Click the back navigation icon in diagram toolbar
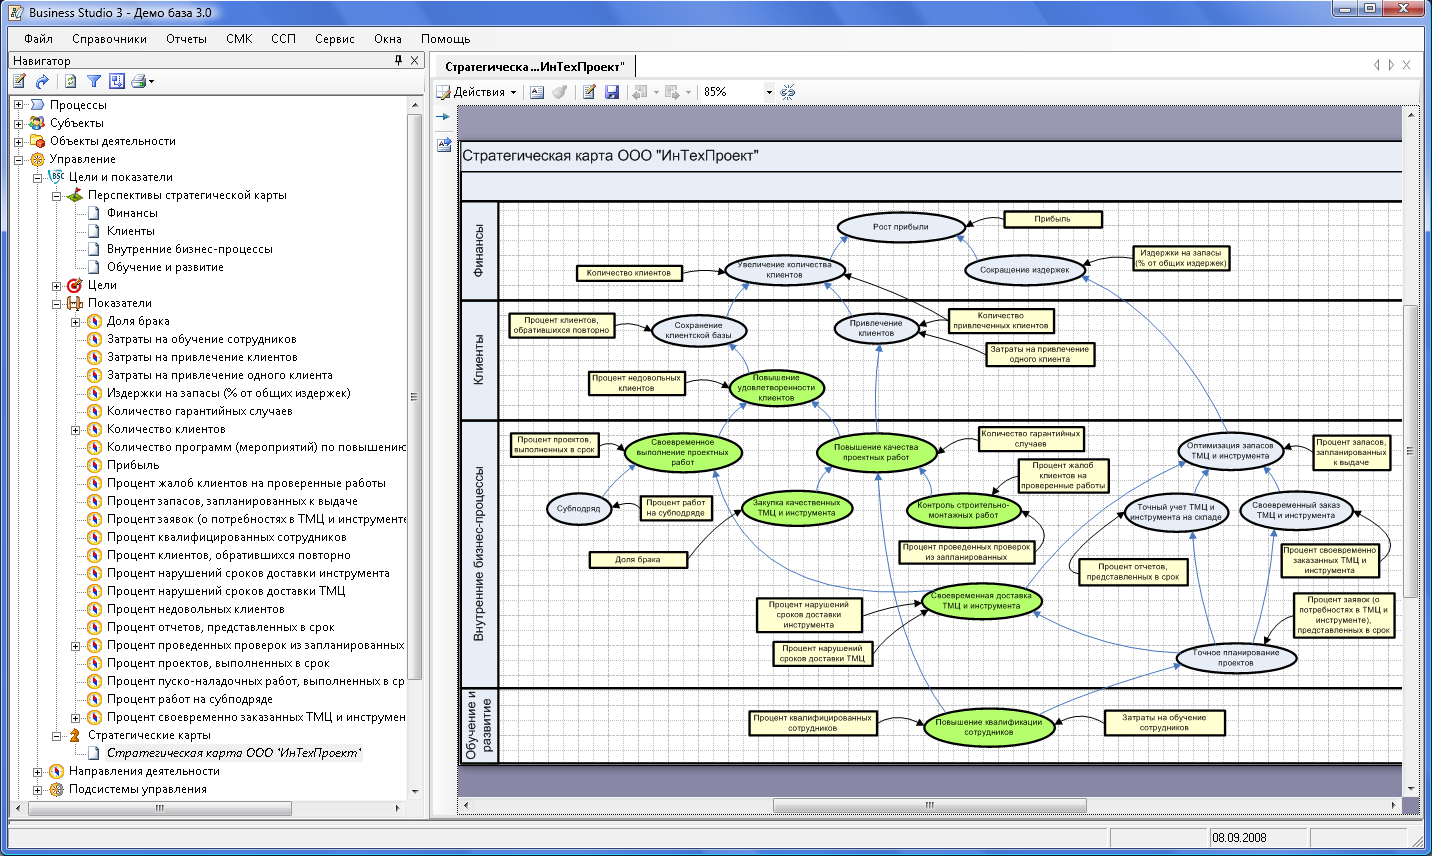Image resolution: width=1432 pixels, height=856 pixels. pyautogui.click(x=640, y=92)
